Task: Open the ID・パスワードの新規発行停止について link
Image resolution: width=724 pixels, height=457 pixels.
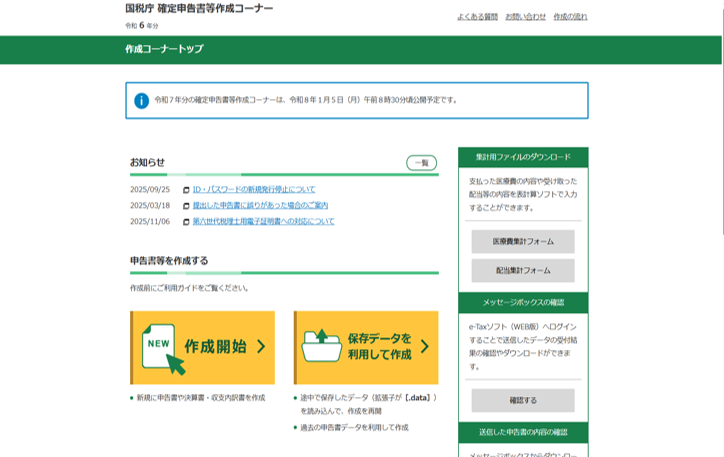Action: [253, 189]
